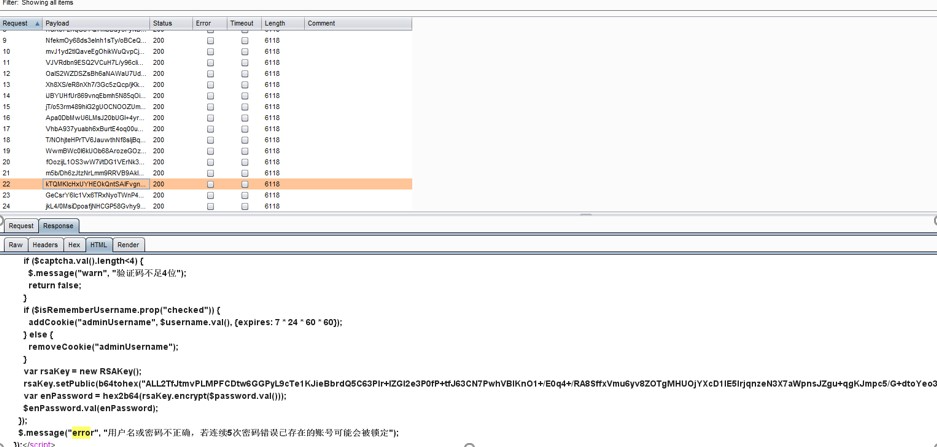Toggle Error checkbox for request 20
Image resolution: width=937 pixels, height=447 pixels.
tap(210, 162)
